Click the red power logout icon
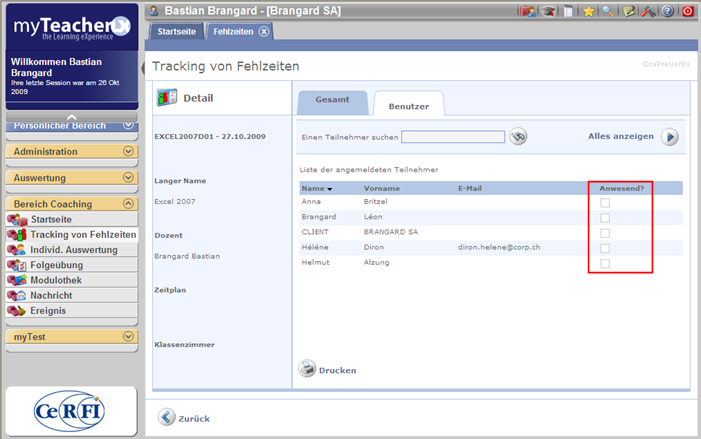 coord(687,11)
